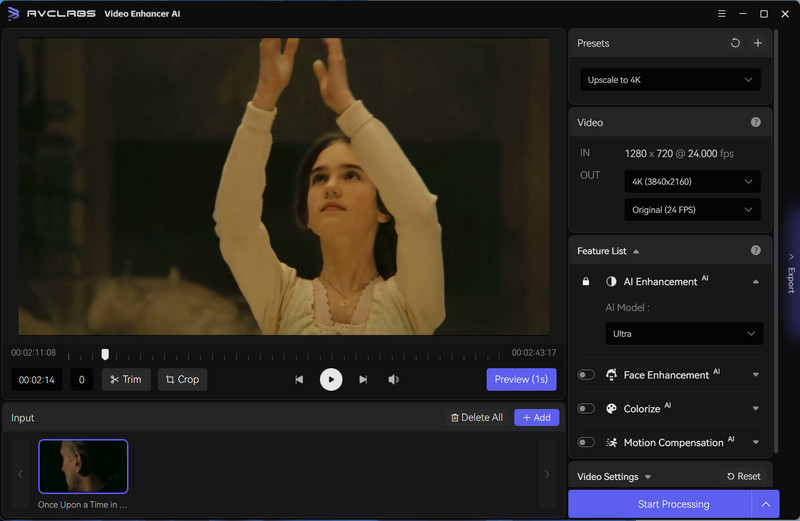This screenshot has width=800, height=521.
Task: Click the timeline start time 00:02:11:08
Action: (x=34, y=353)
